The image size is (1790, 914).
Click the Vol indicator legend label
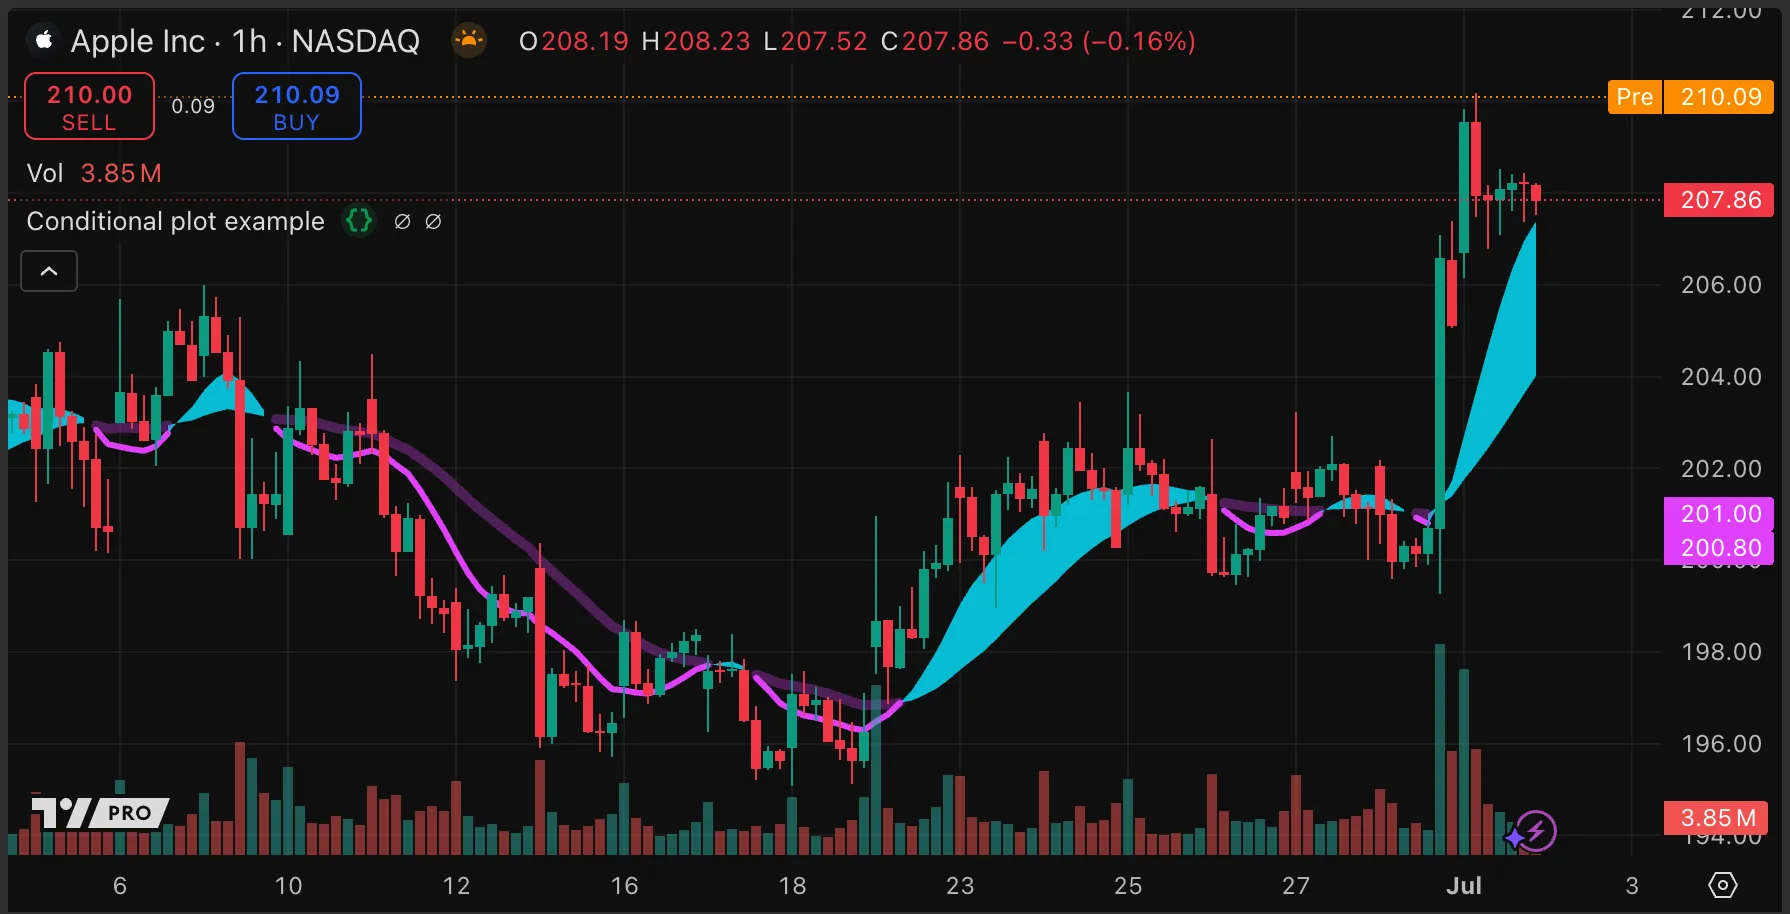point(45,173)
